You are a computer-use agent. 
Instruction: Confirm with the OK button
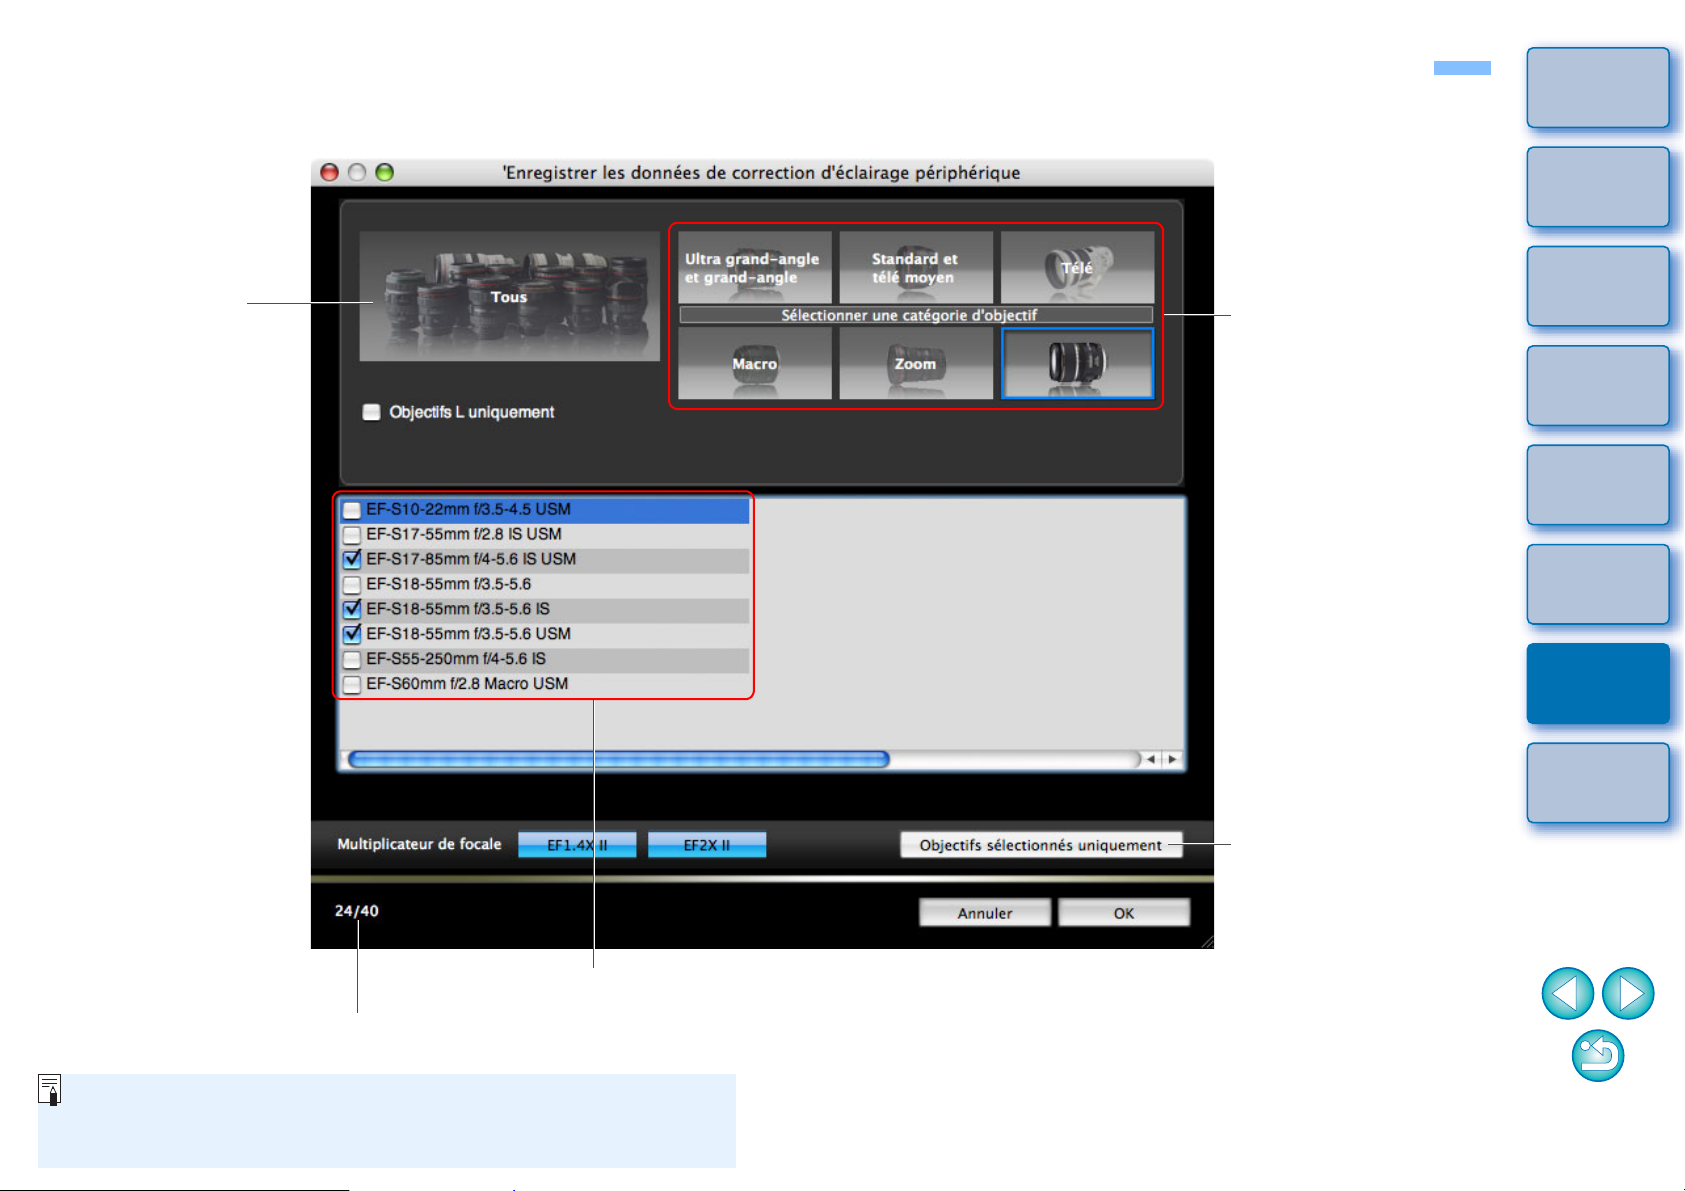pos(1124,913)
